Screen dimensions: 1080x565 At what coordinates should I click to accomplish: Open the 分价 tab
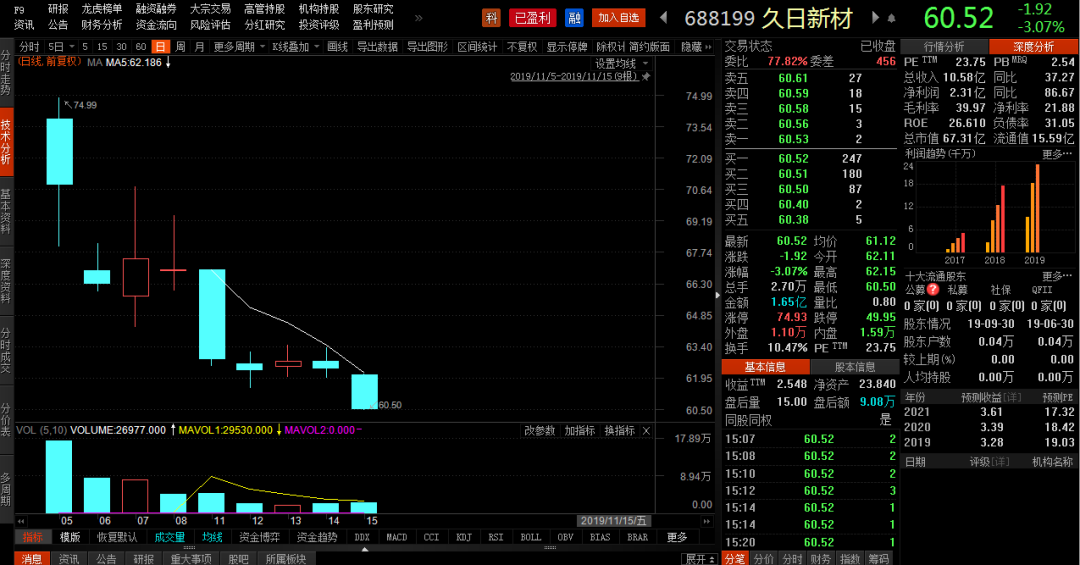(763, 559)
